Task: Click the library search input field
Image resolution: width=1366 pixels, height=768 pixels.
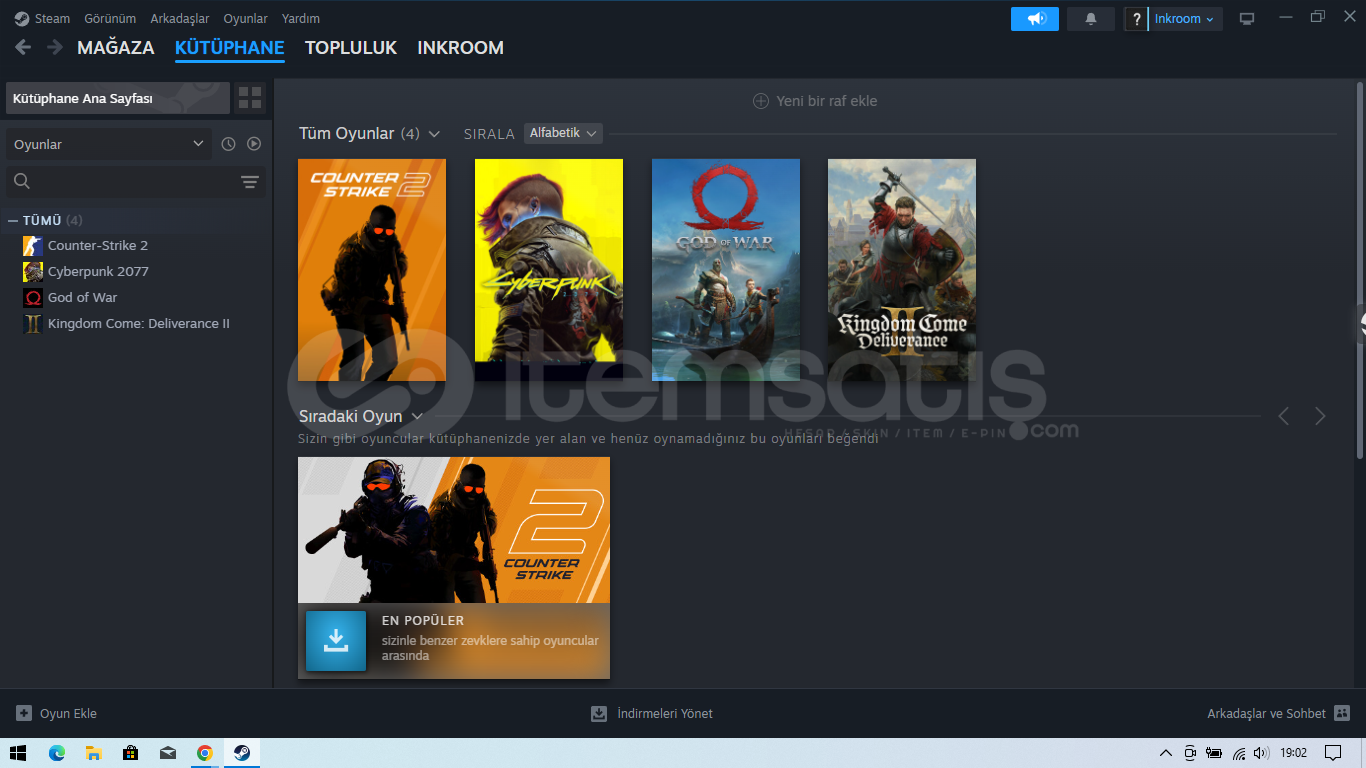Action: click(x=136, y=181)
